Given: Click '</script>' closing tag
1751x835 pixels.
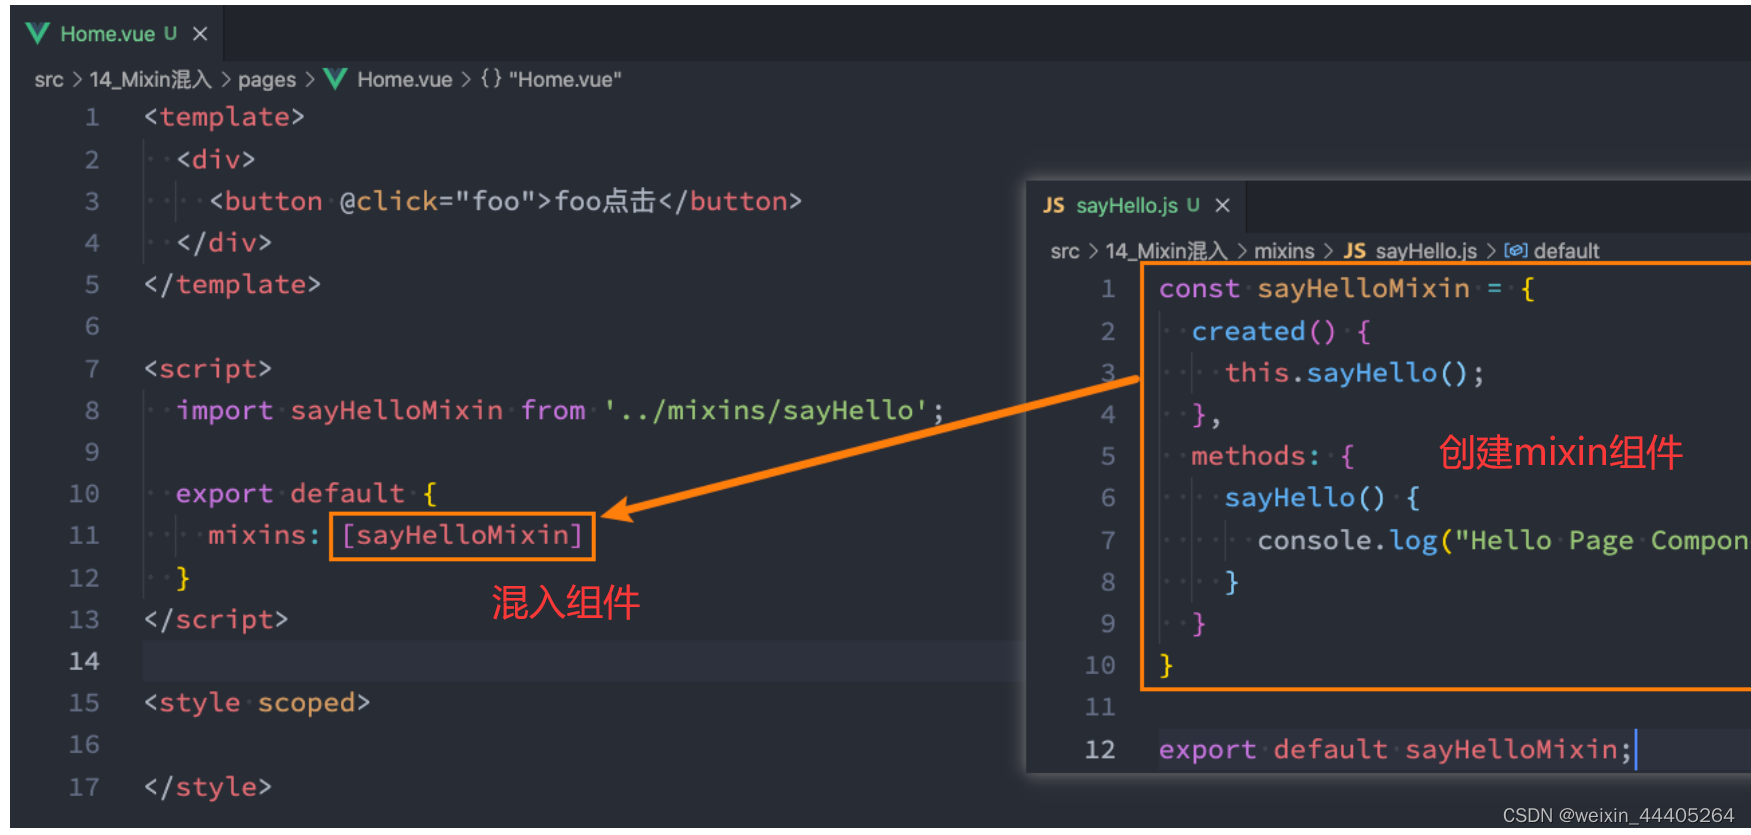Looking at the screenshot, I should pyautogui.click(x=215, y=620).
